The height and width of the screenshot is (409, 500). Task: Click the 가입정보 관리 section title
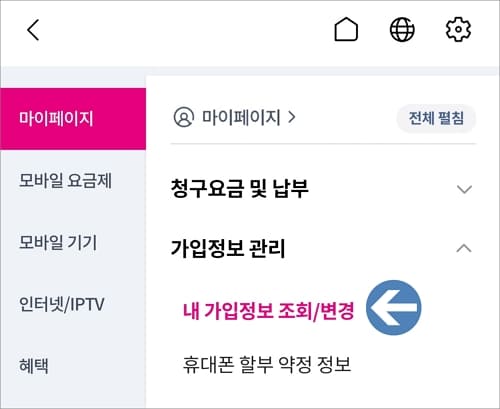pyautogui.click(x=228, y=249)
